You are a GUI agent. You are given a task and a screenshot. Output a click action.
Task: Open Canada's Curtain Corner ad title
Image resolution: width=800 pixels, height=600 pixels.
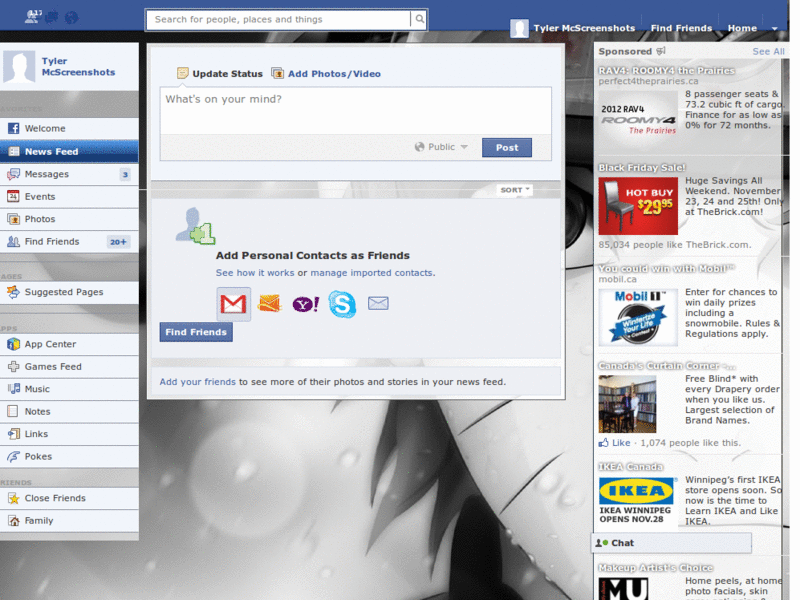[x=666, y=366]
